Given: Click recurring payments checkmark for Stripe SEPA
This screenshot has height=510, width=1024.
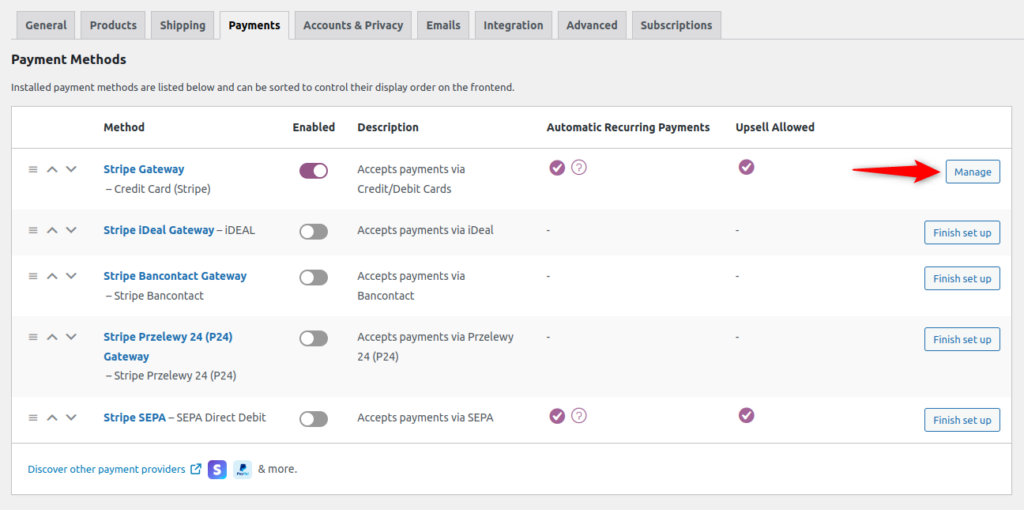Looking at the screenshot, I should 556,415.
